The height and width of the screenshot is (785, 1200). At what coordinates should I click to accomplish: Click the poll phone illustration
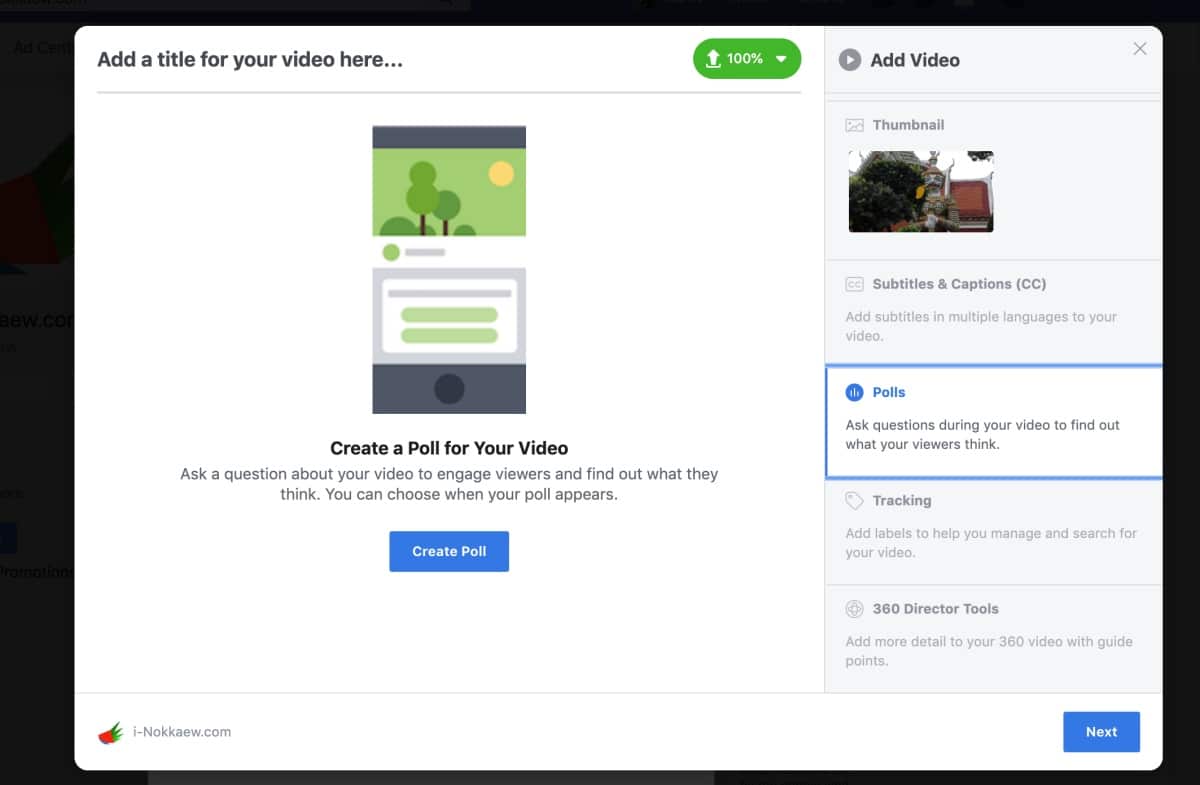[x=449, y=270]
